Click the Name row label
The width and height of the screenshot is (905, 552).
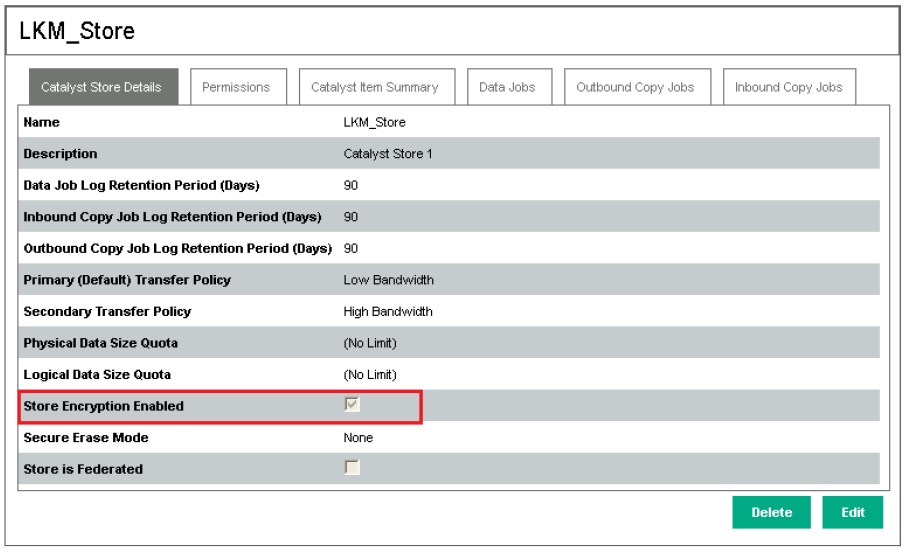(x=42, y=122)
